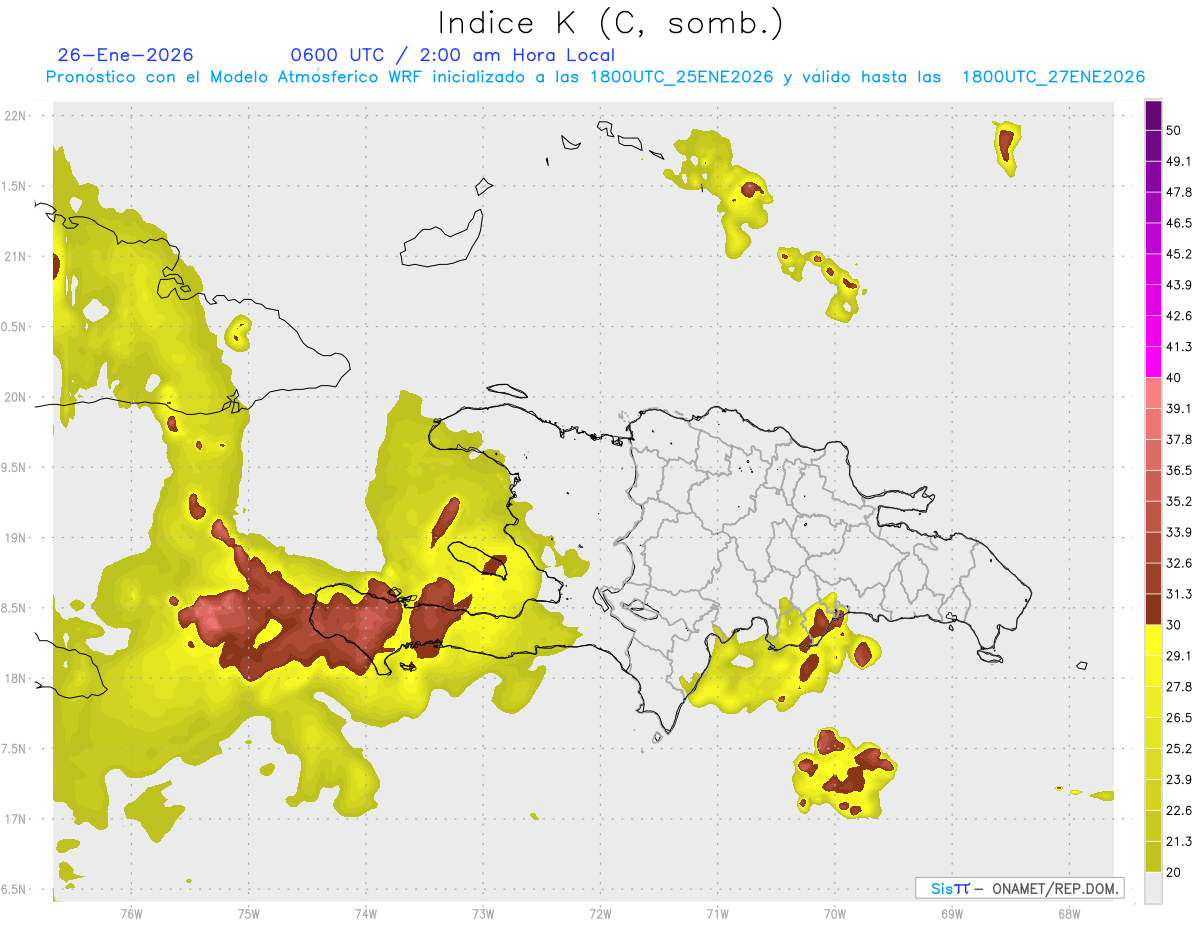Click the colorbar value "20"
Screen dimensions: 1200x927
click(1174, 872)
